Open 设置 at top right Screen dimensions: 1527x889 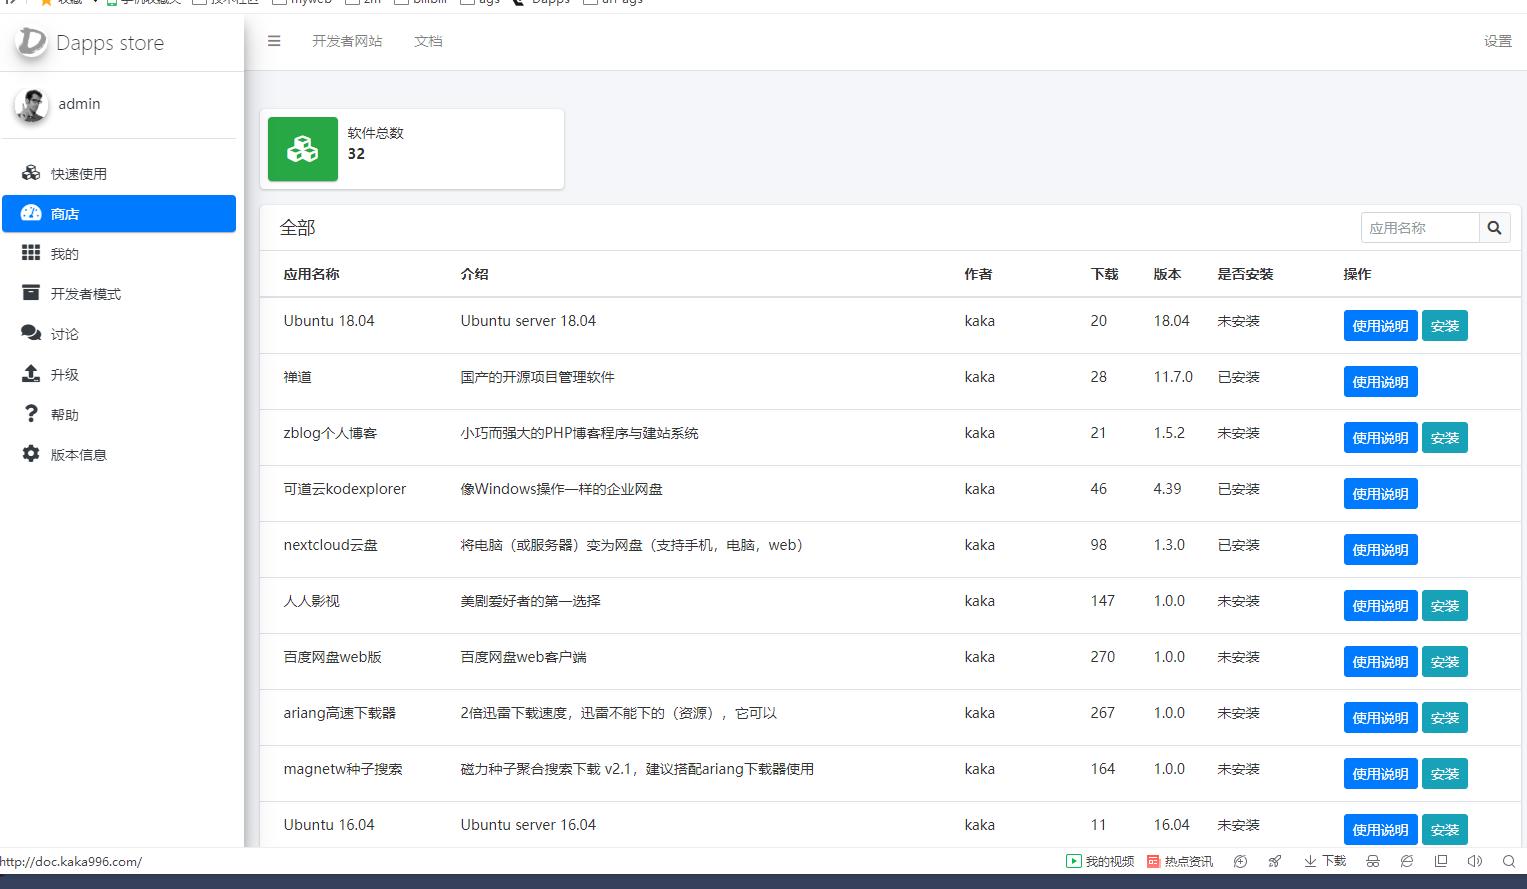[1497, 41]
